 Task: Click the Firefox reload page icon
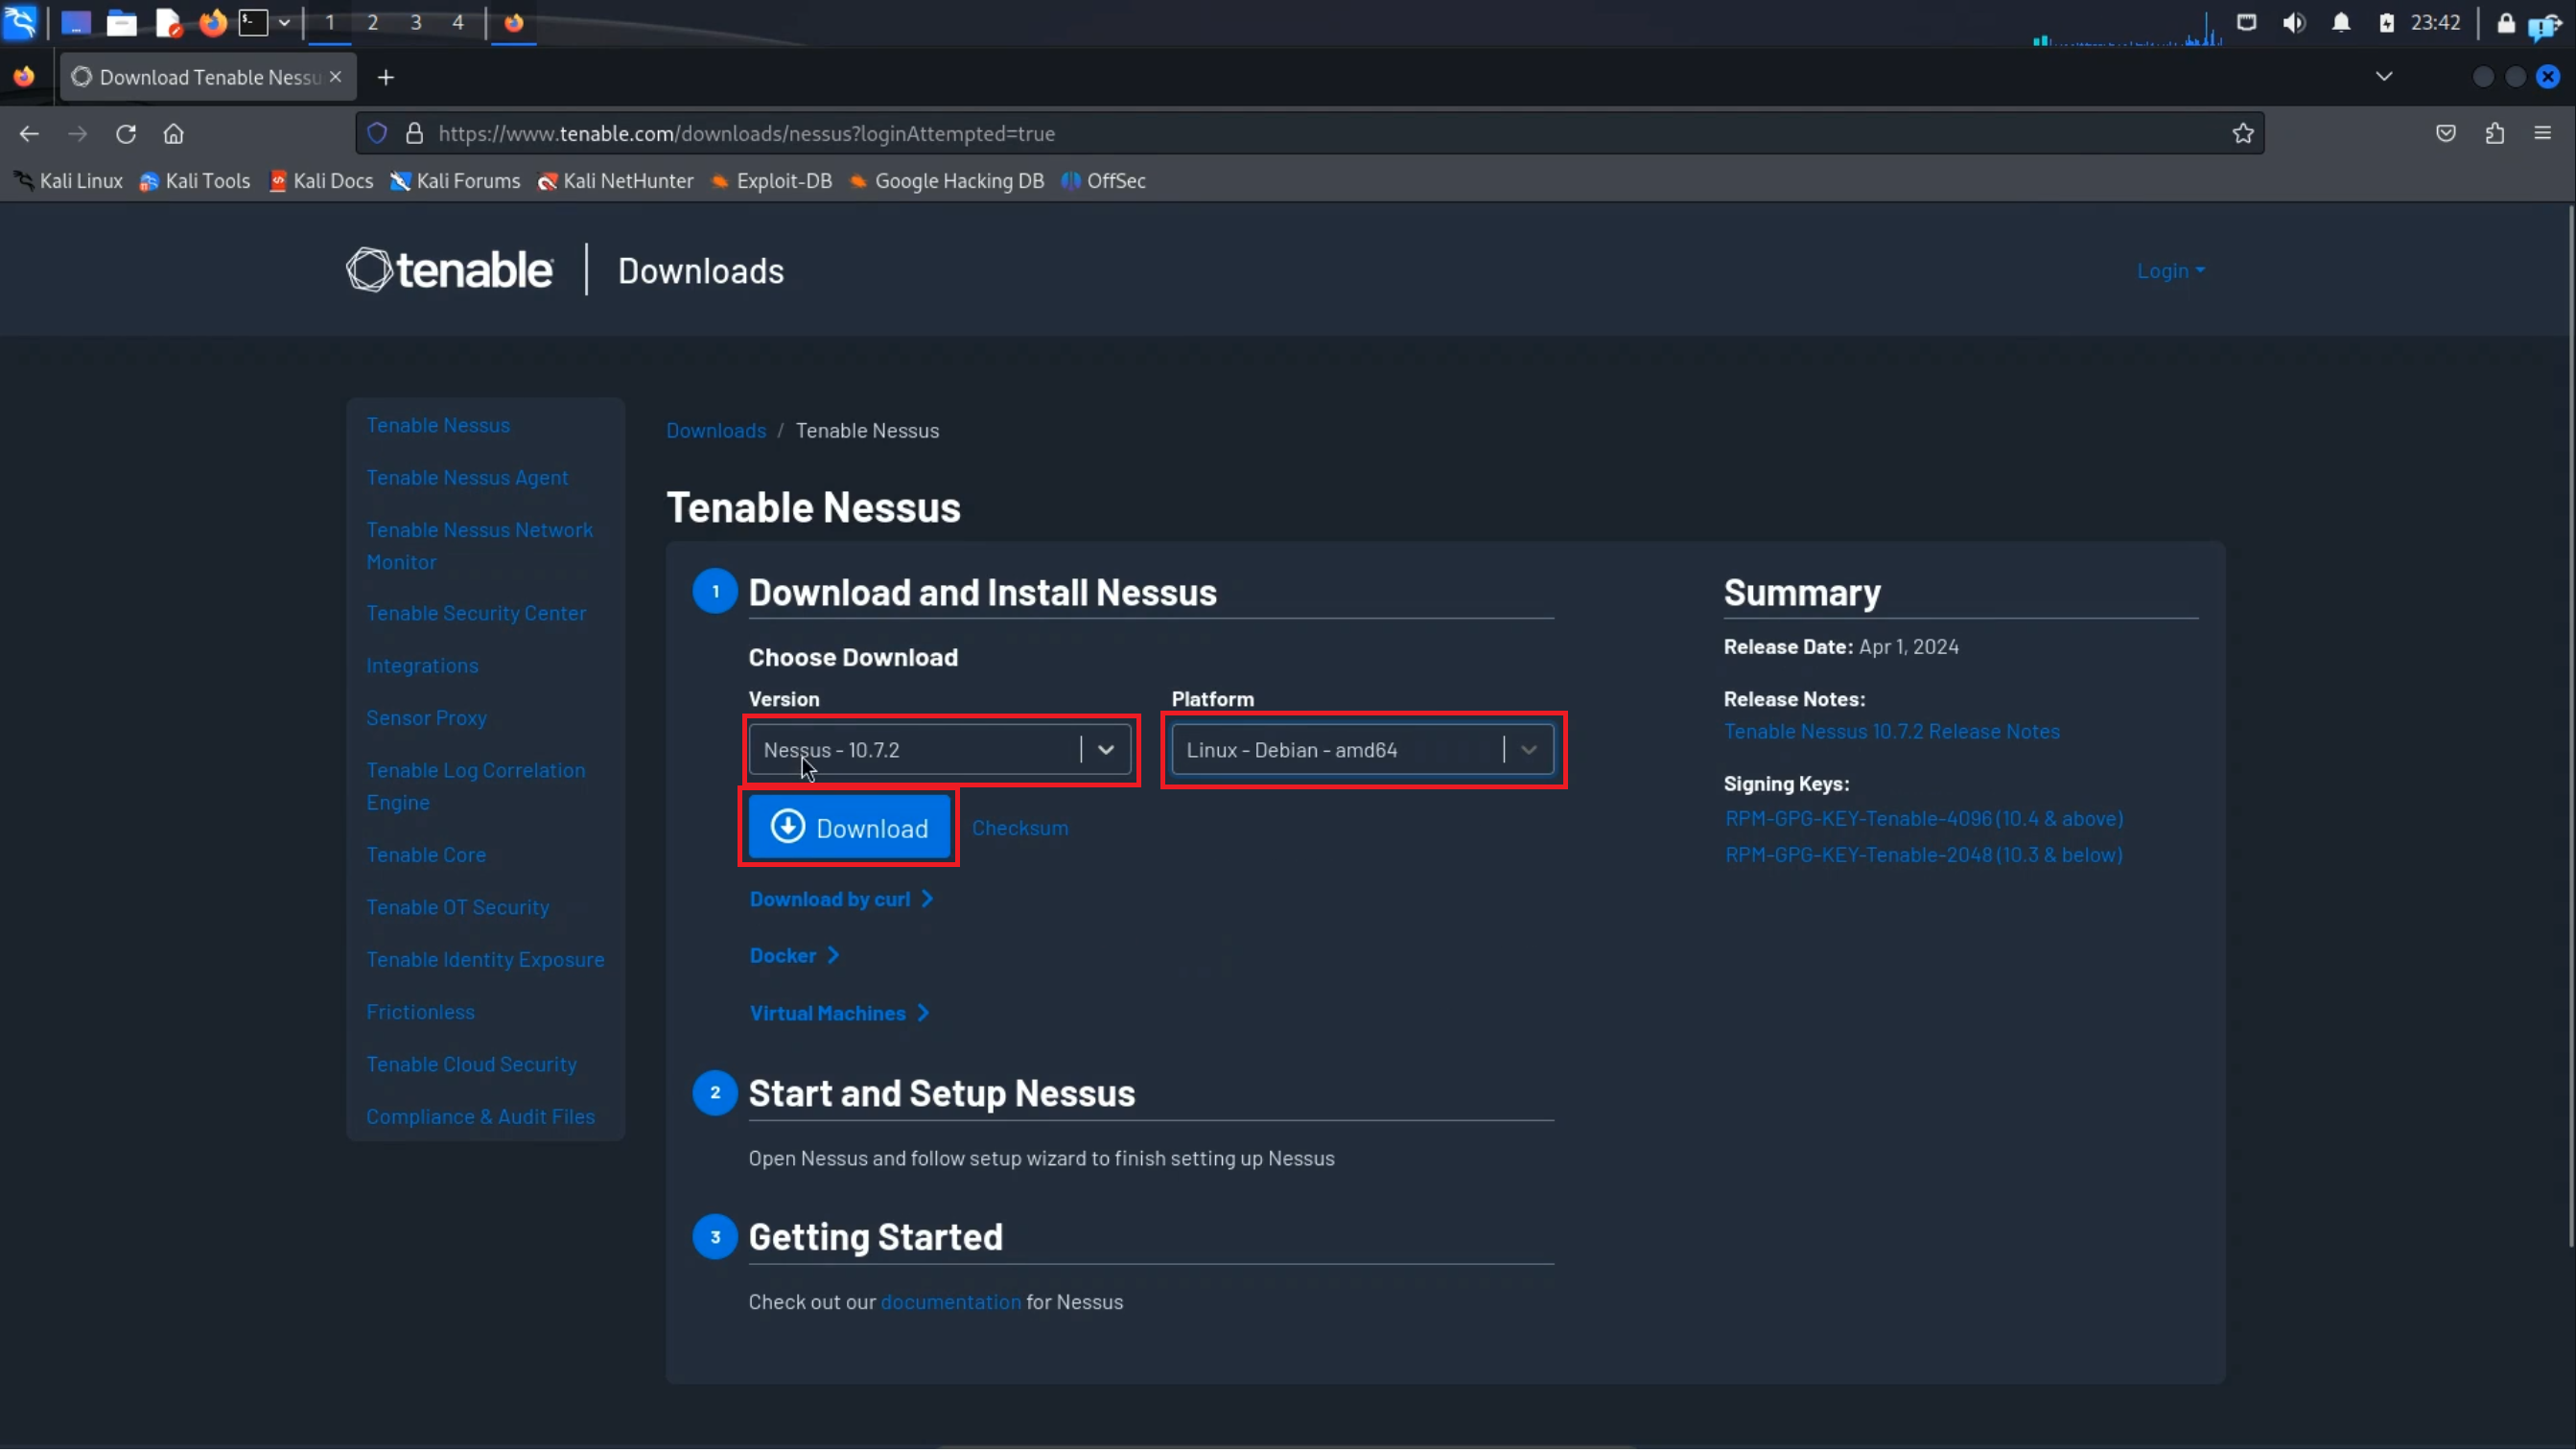pyautogui.click(x=125, y=134)
